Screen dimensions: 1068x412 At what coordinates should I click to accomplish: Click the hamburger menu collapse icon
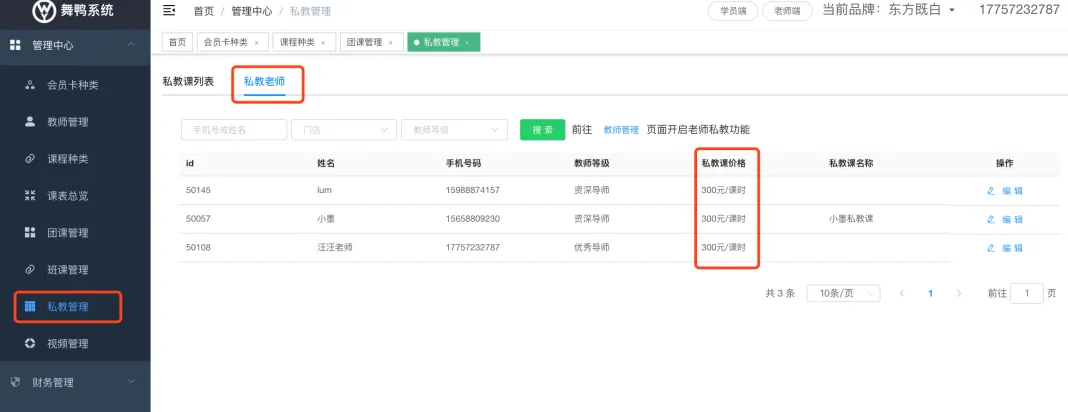click(169, 11)
